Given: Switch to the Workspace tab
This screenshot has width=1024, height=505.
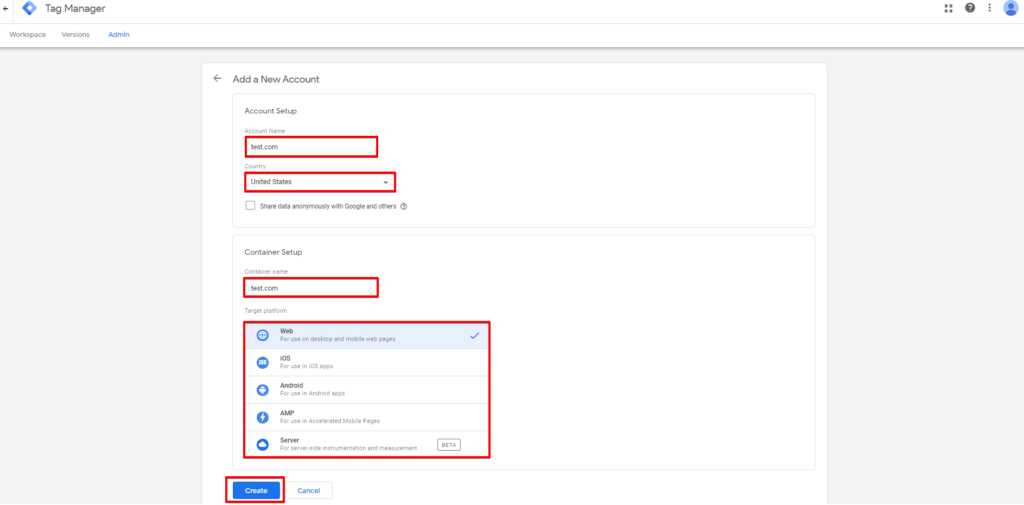Looking at the screenshot, I should pyautogui.click(x=27, y=35).
